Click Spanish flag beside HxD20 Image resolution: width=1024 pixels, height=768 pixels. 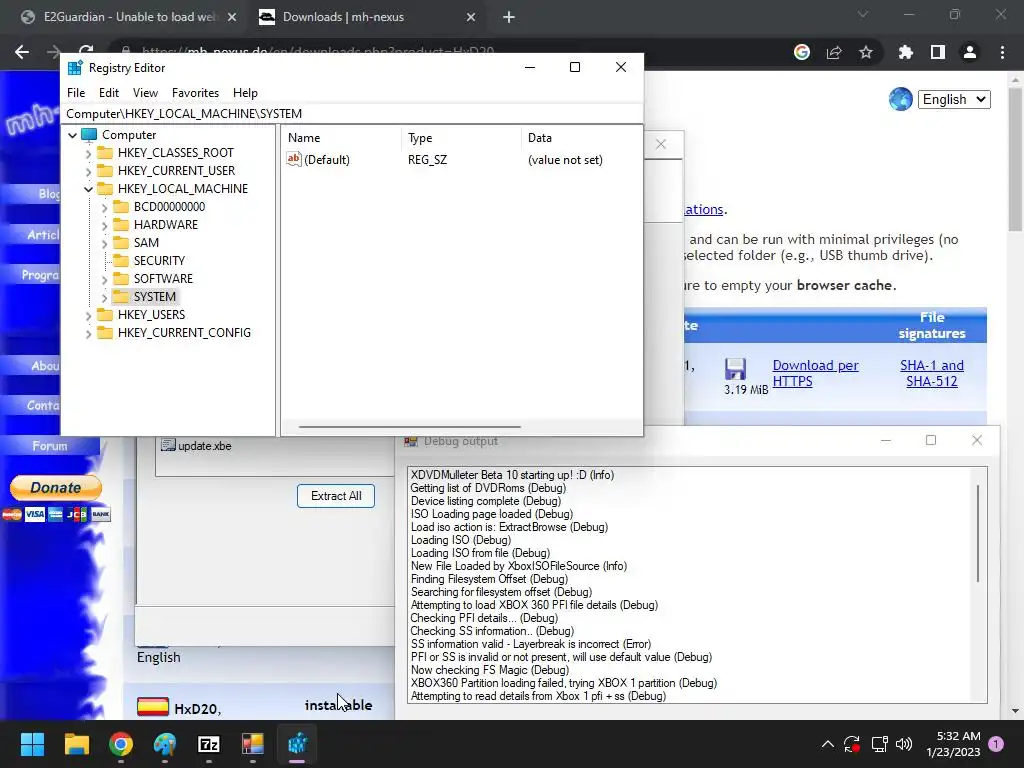[x=153, y=707]
